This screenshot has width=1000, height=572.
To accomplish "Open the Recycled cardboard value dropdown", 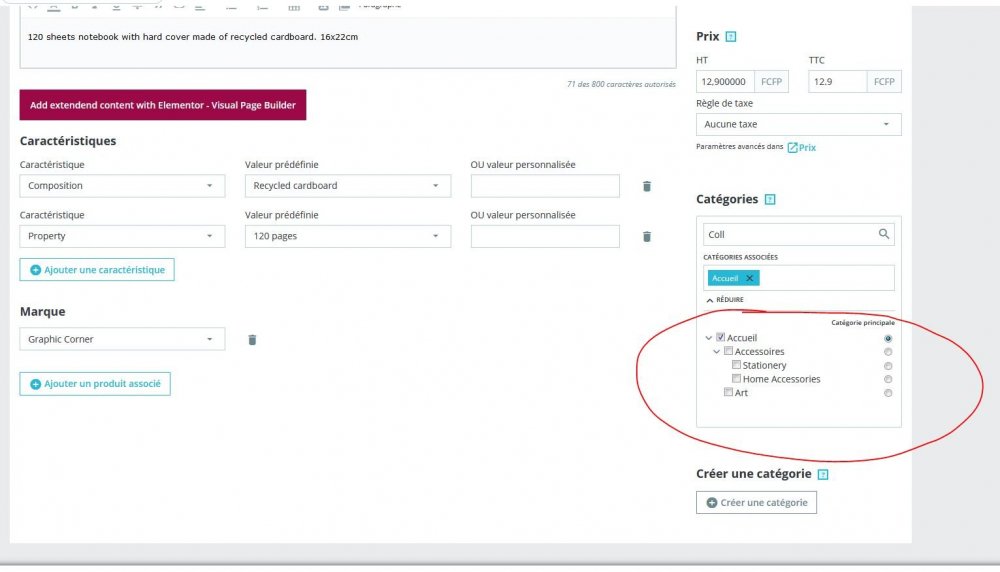I will [347, 186].
